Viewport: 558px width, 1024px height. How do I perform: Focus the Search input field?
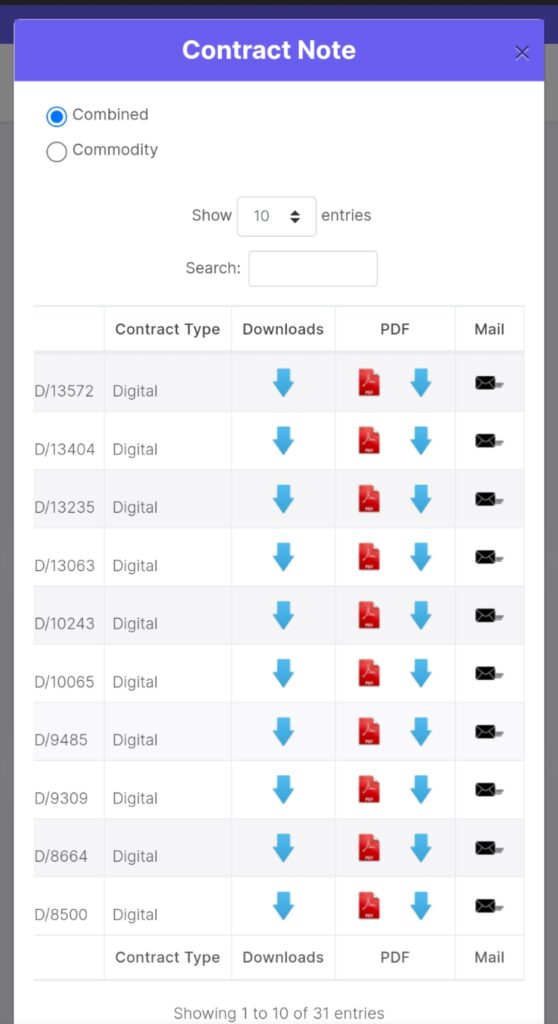tap(313, 268)
